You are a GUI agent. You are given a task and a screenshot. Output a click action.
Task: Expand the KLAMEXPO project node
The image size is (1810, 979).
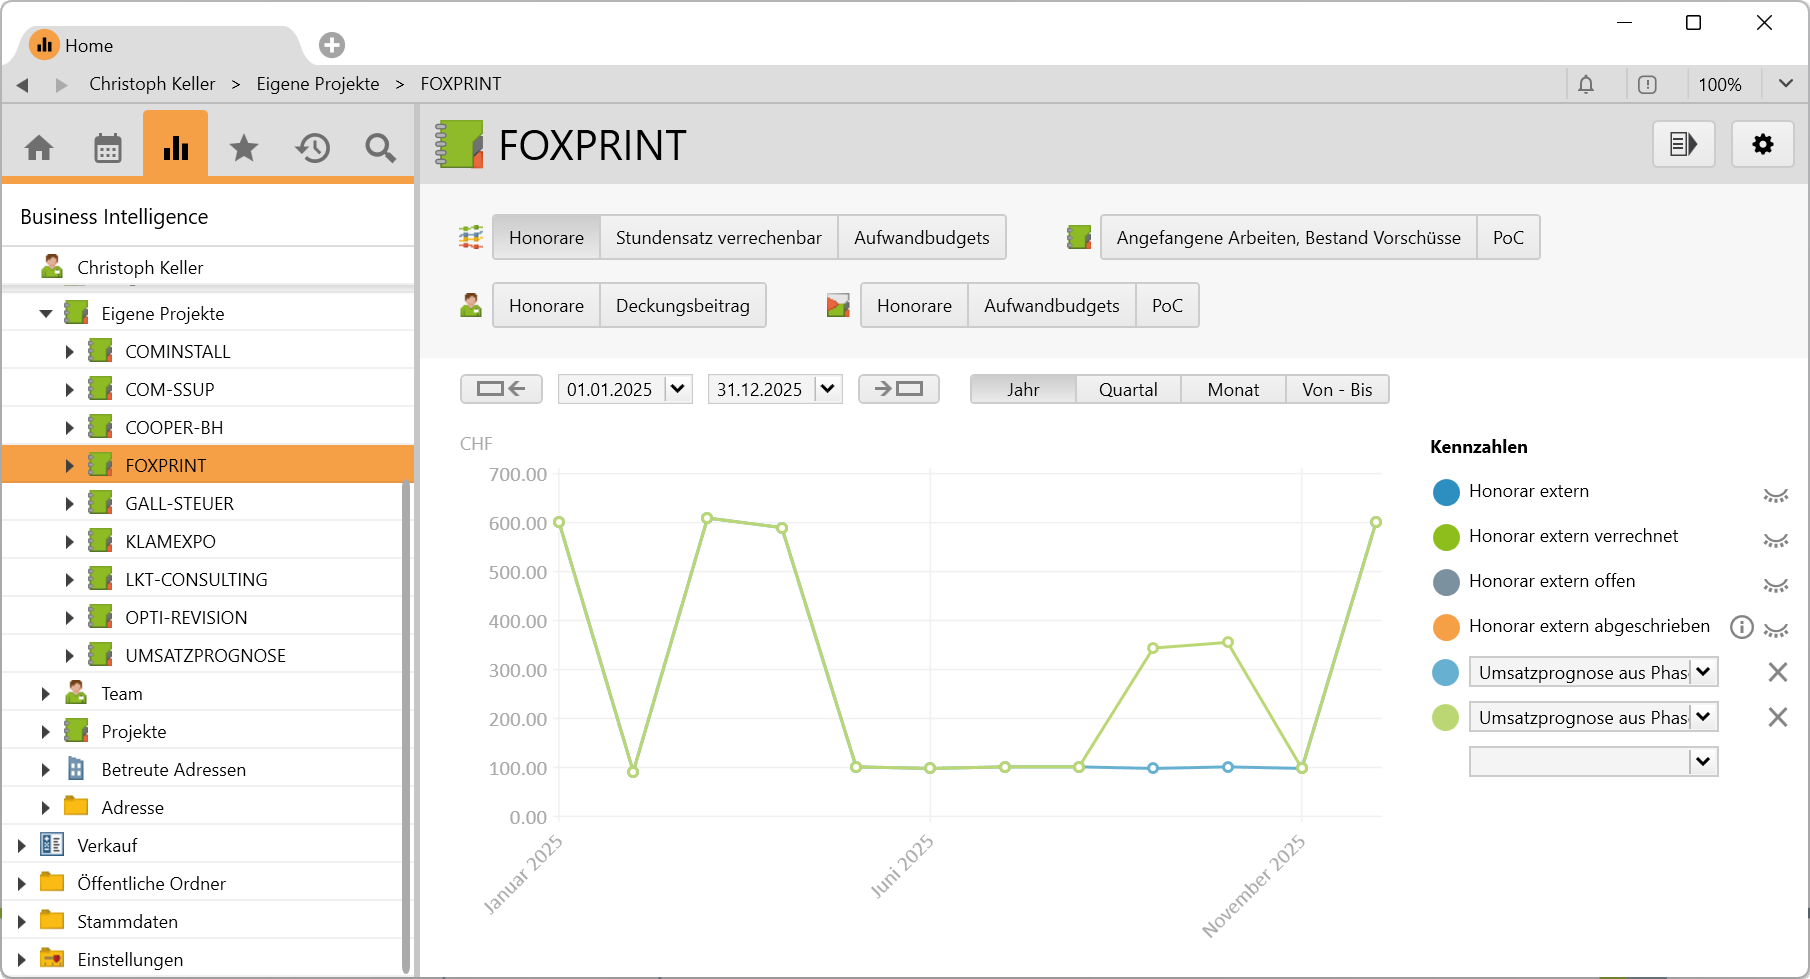[x=69, y=541]
